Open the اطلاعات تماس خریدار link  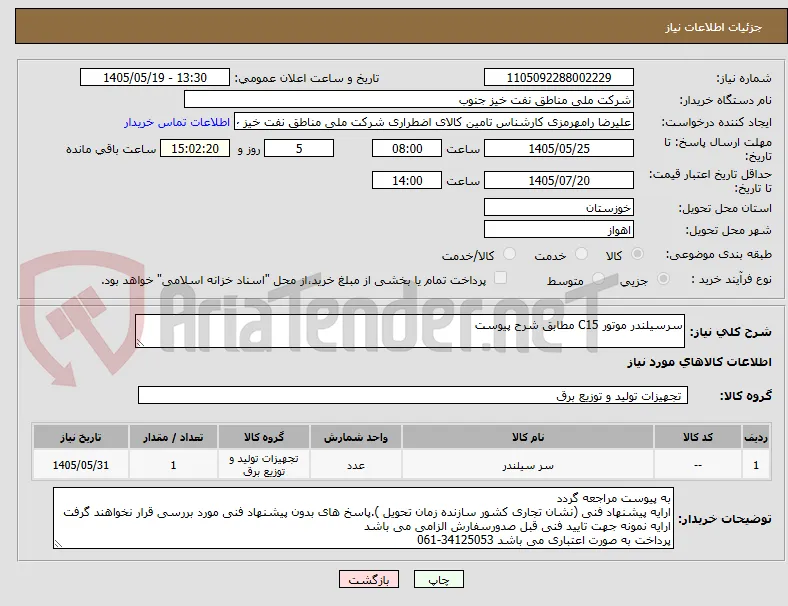point(177,123)
